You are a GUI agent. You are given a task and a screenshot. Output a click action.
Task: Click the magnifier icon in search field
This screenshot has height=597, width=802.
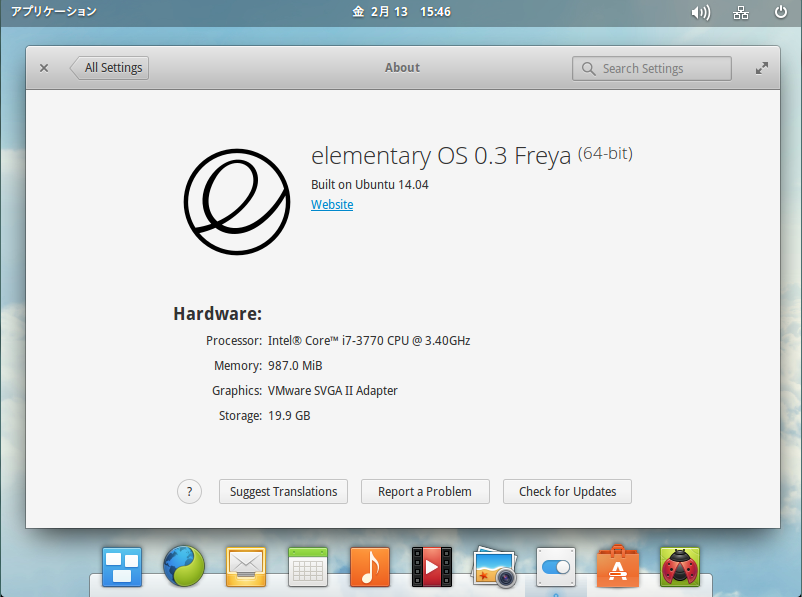click(589, 69)
